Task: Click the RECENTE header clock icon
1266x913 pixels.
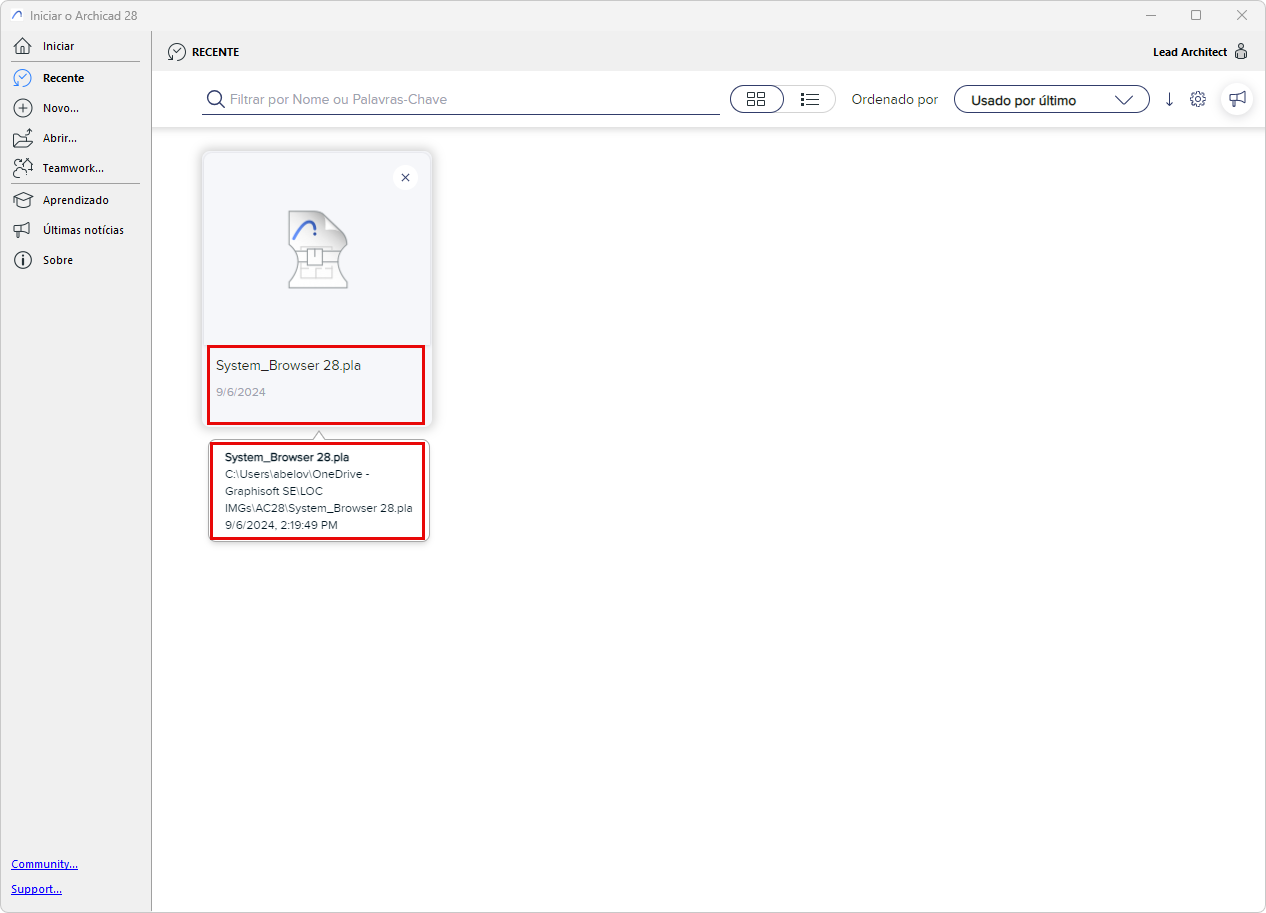Action: [x=177, y=52]
